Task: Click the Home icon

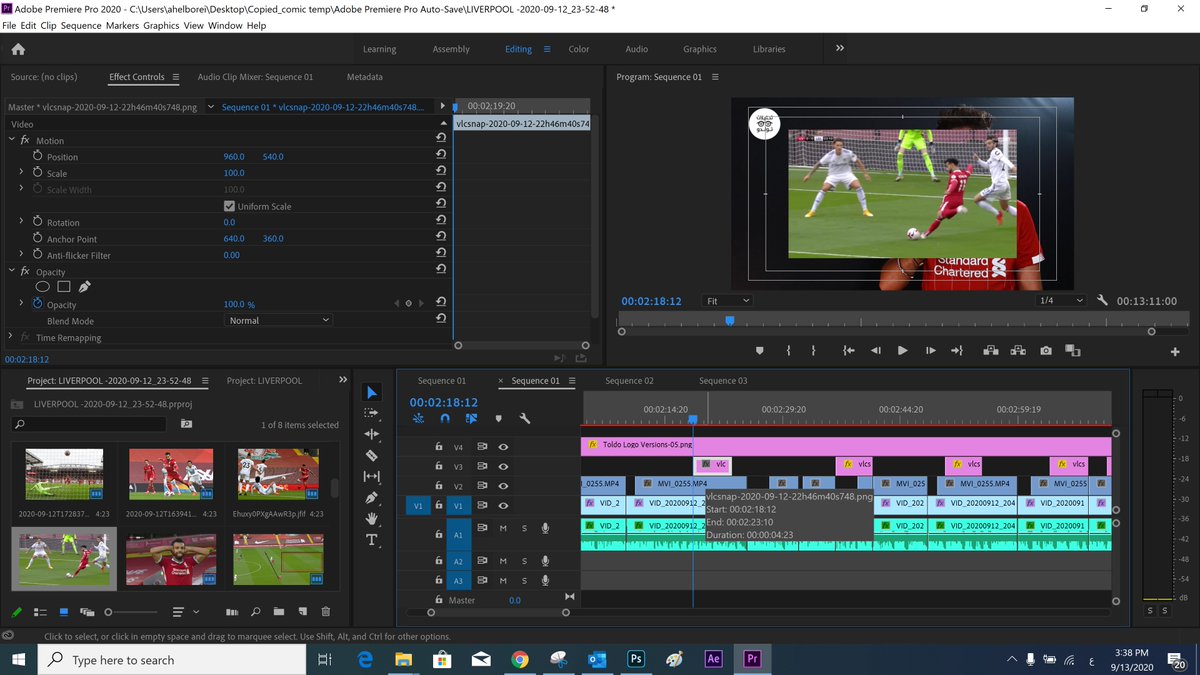Action: click(x=18, y=49)
